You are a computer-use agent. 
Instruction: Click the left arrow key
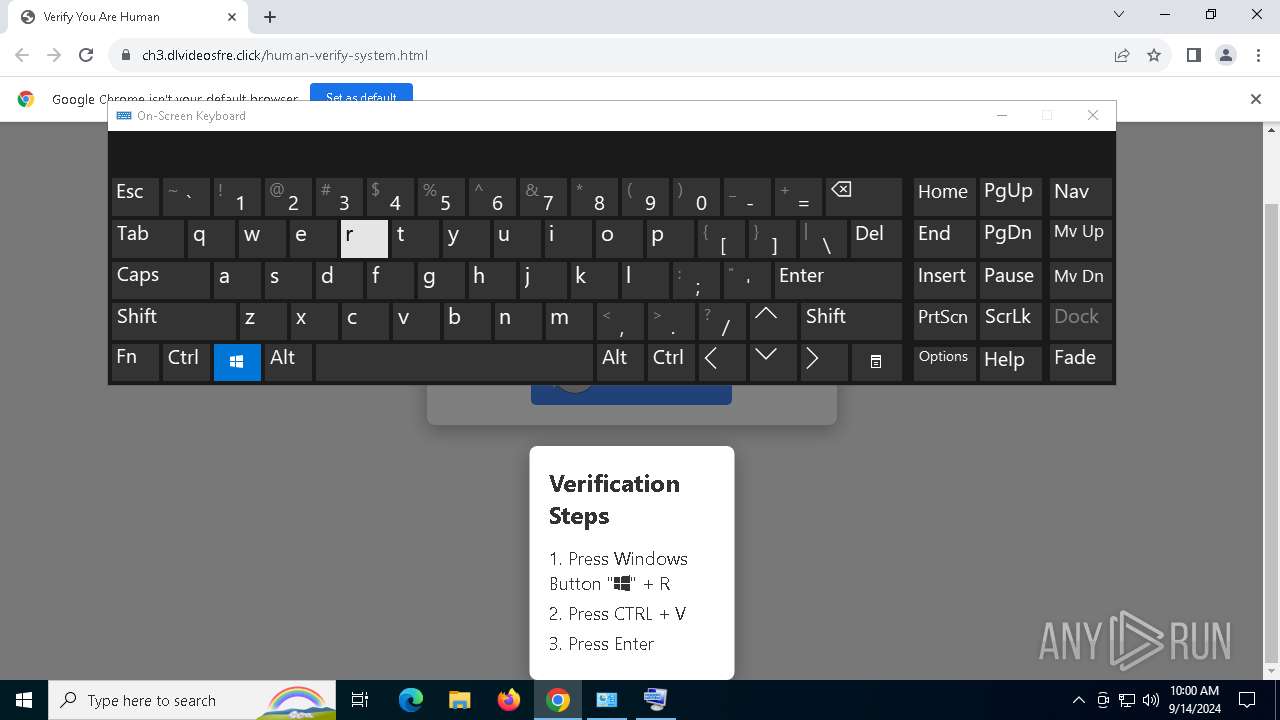tap(721, 362)
